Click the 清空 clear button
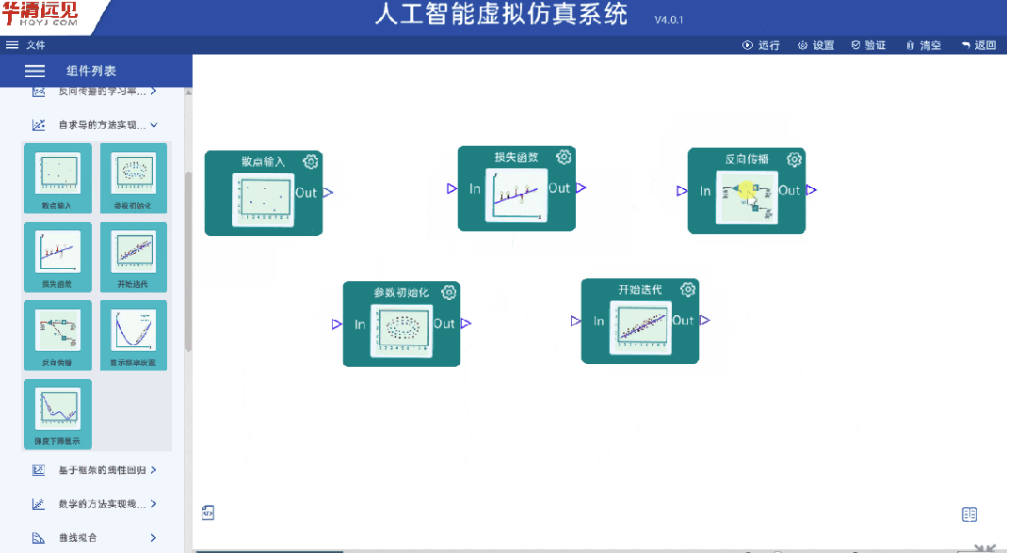 click(x=923, y=45)
